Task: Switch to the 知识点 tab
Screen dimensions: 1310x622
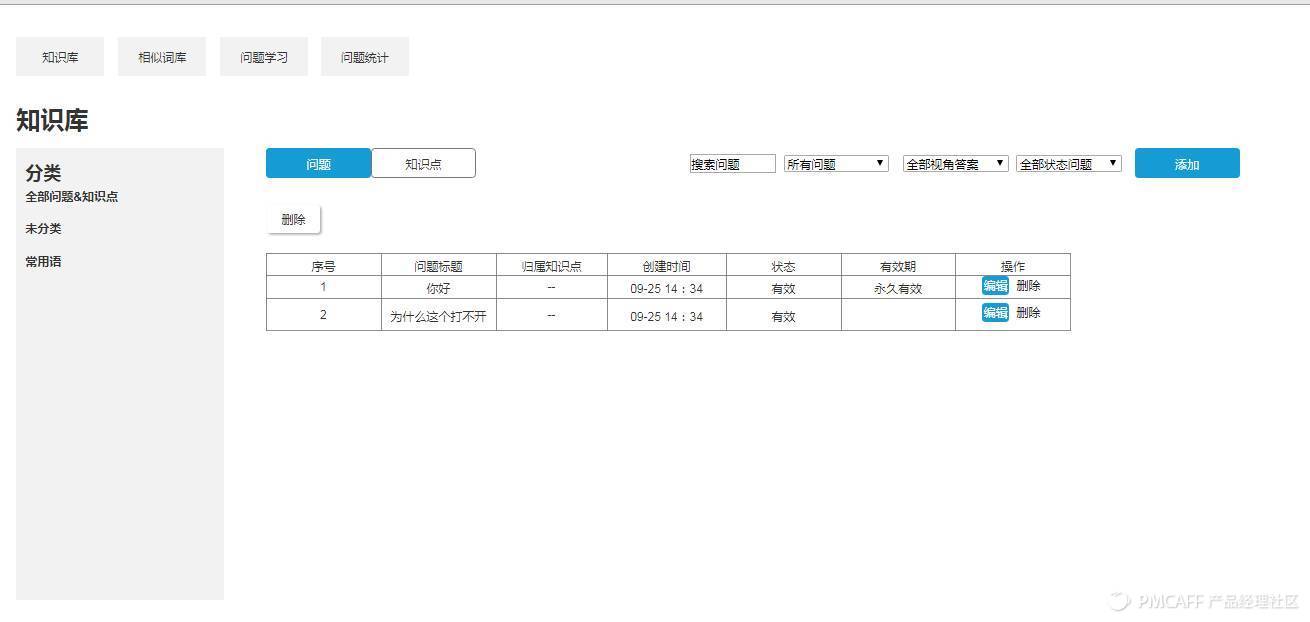Action: click(x=422, y=162)
